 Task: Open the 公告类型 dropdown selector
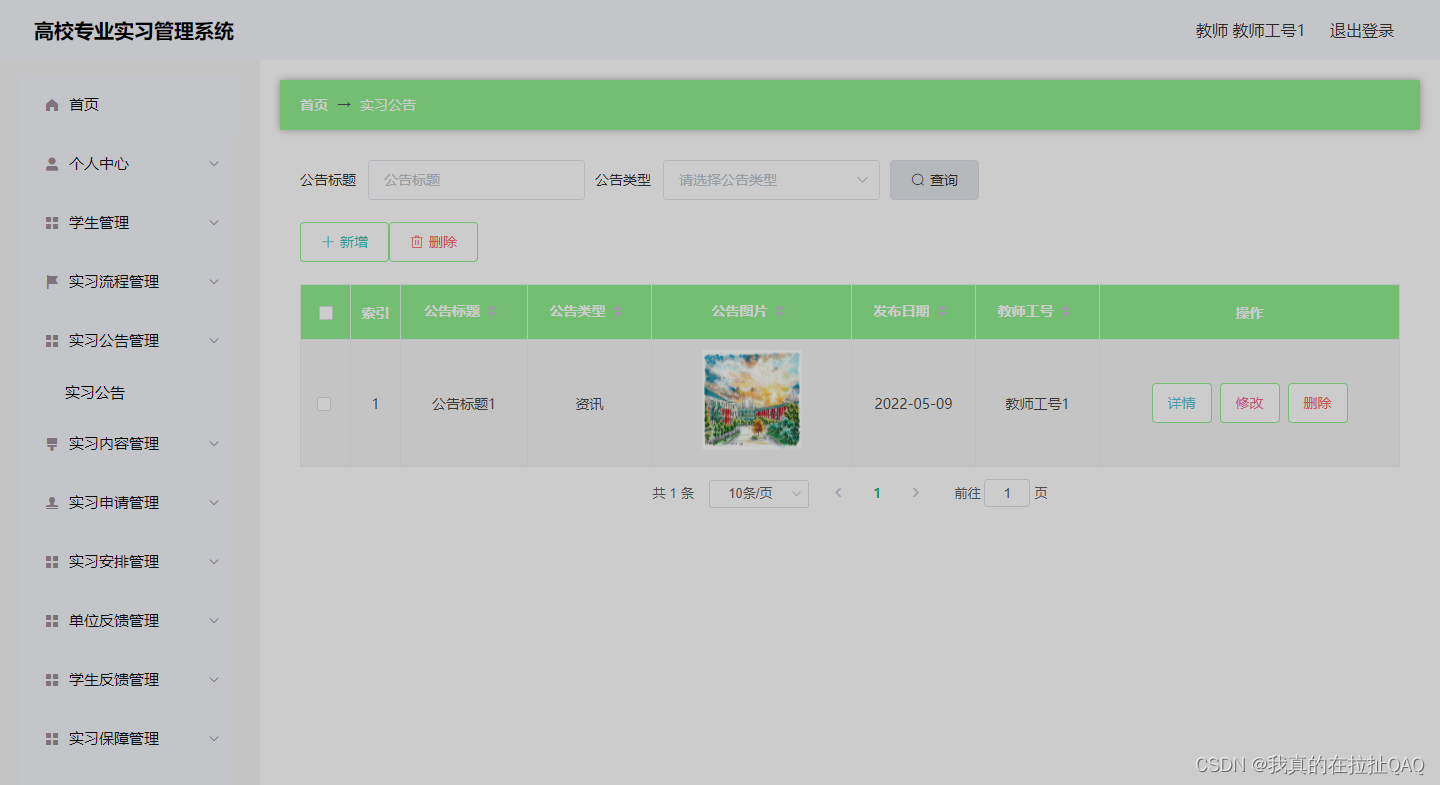770,179
